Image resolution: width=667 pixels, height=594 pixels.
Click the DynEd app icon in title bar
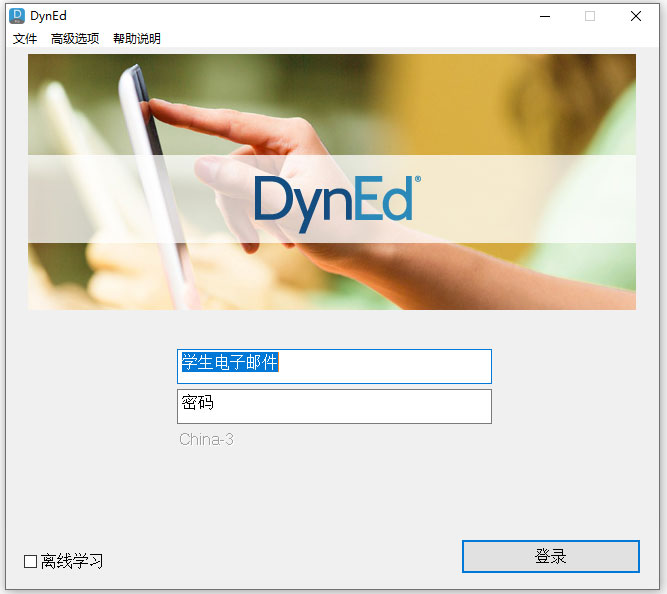click(x=17, y=16)
